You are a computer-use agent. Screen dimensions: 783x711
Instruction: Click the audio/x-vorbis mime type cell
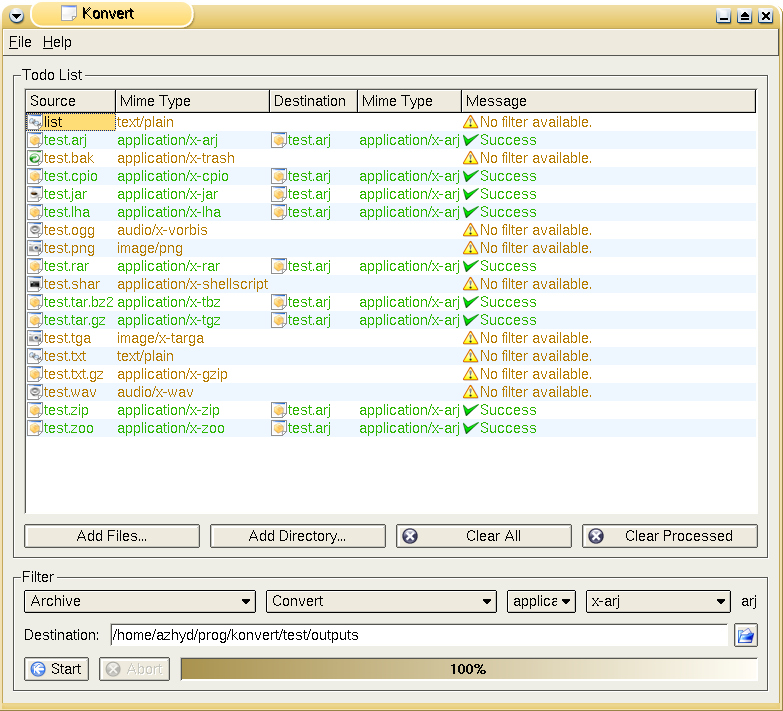click(x=162, y=230)
